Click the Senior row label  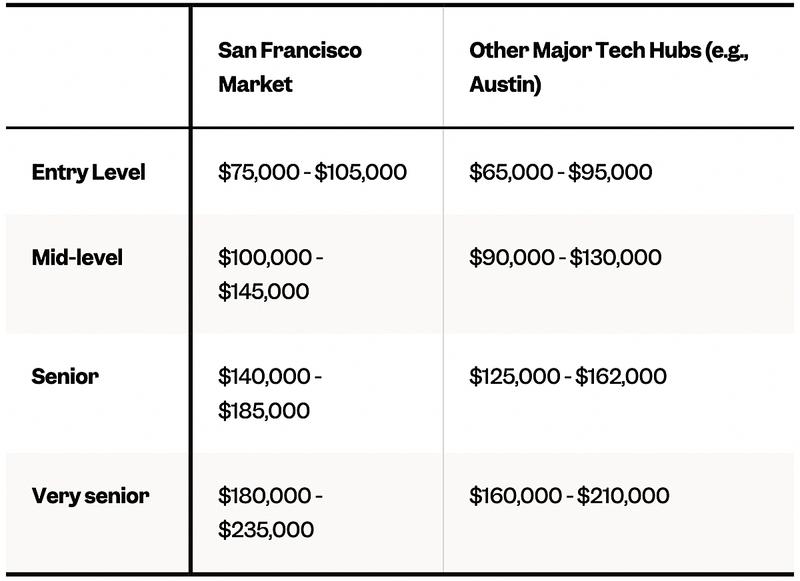click(x=65, y=377)
